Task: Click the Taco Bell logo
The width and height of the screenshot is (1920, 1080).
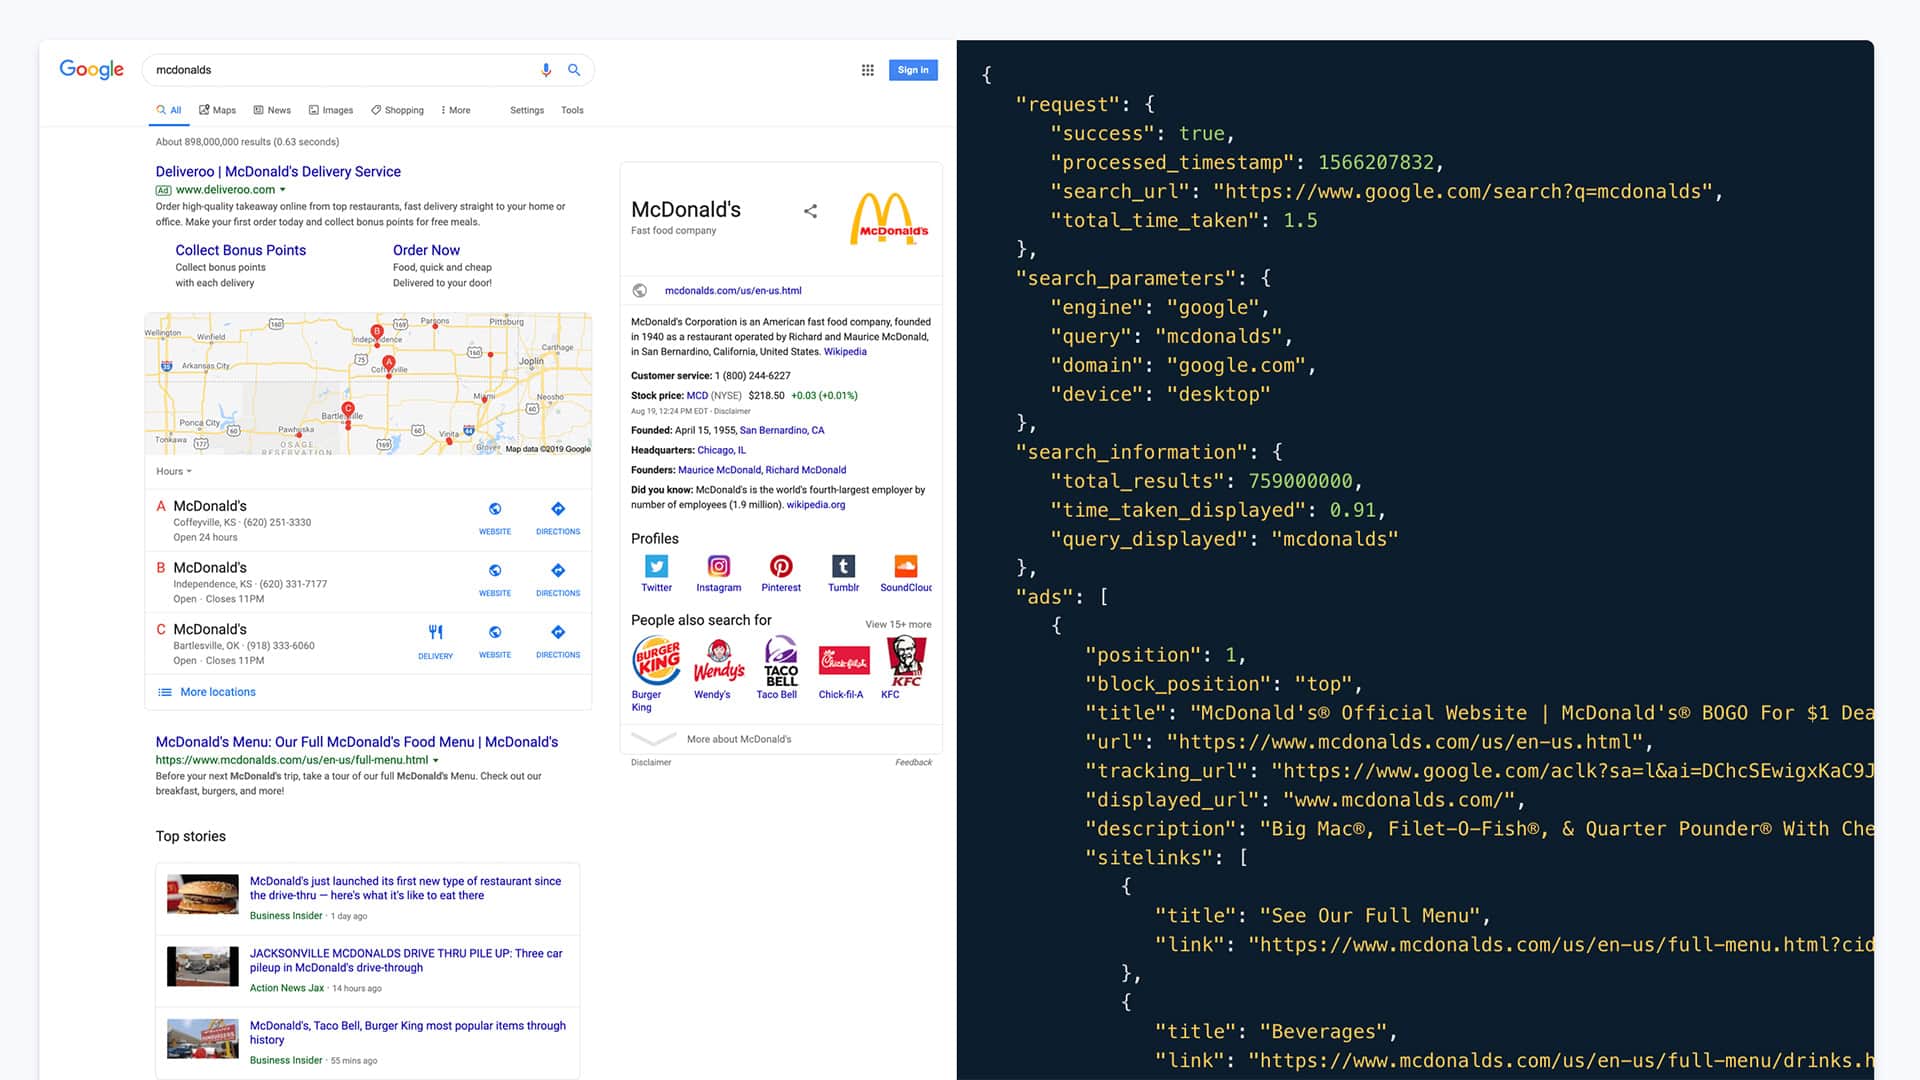Action: 781,660
